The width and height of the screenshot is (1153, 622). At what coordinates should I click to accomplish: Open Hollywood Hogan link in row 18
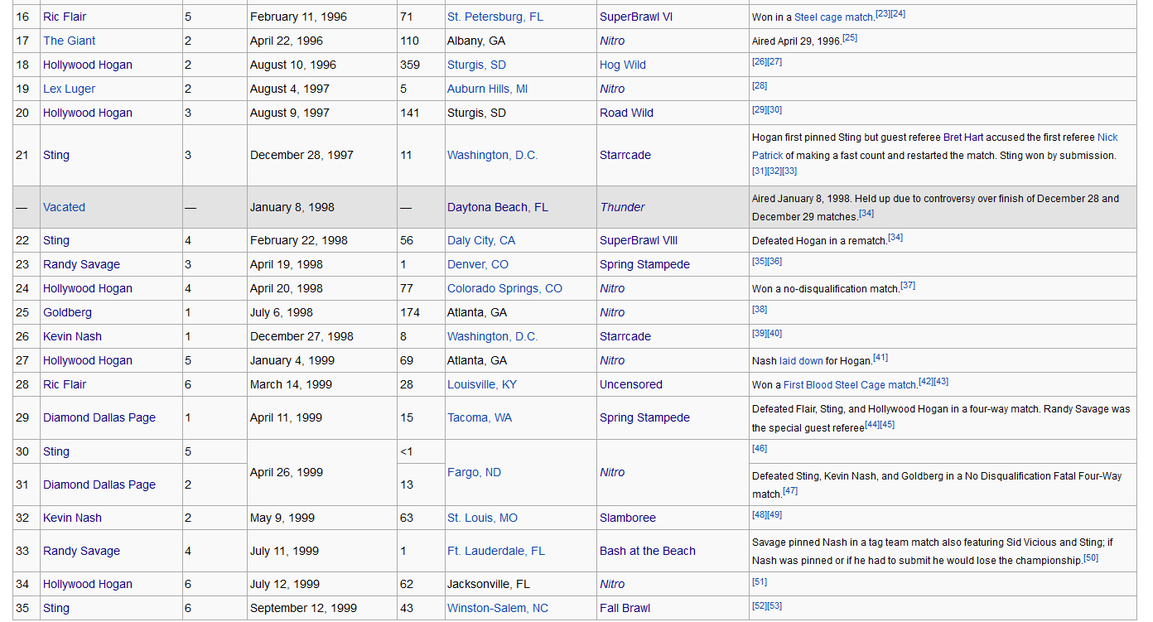88,65
